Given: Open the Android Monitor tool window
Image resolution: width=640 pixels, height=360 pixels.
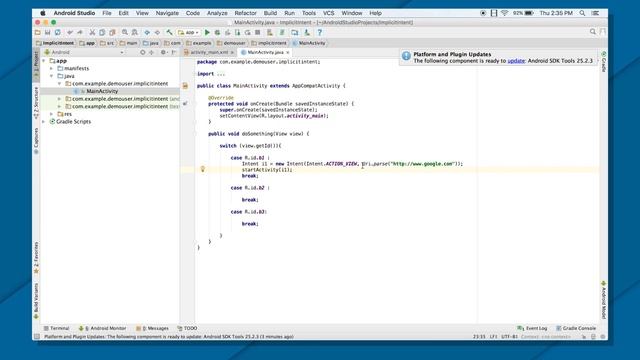Looking at the screenshot, I should point(102,328).
